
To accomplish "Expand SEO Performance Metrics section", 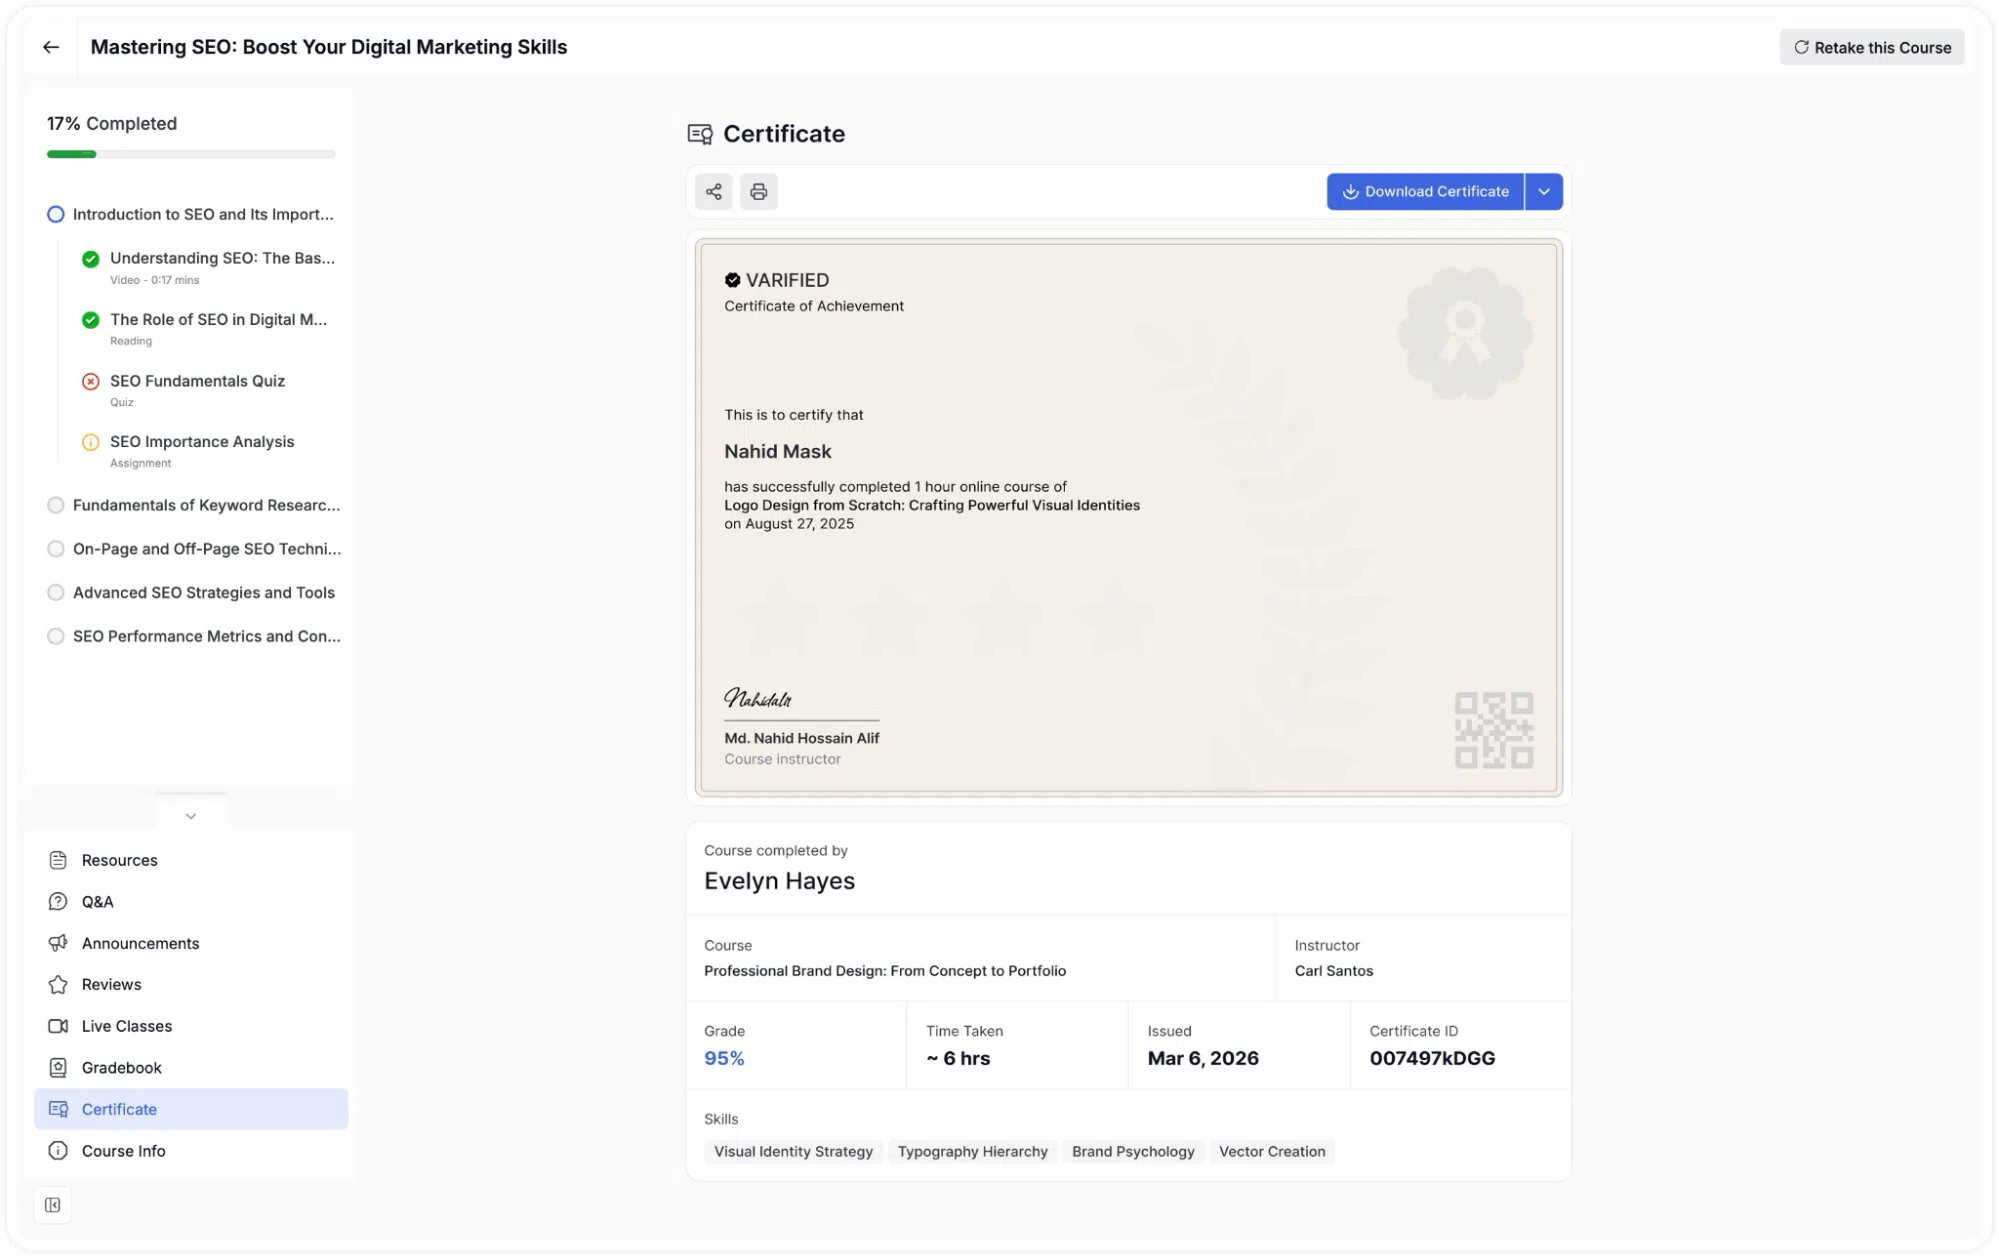I will coord(194,637).
